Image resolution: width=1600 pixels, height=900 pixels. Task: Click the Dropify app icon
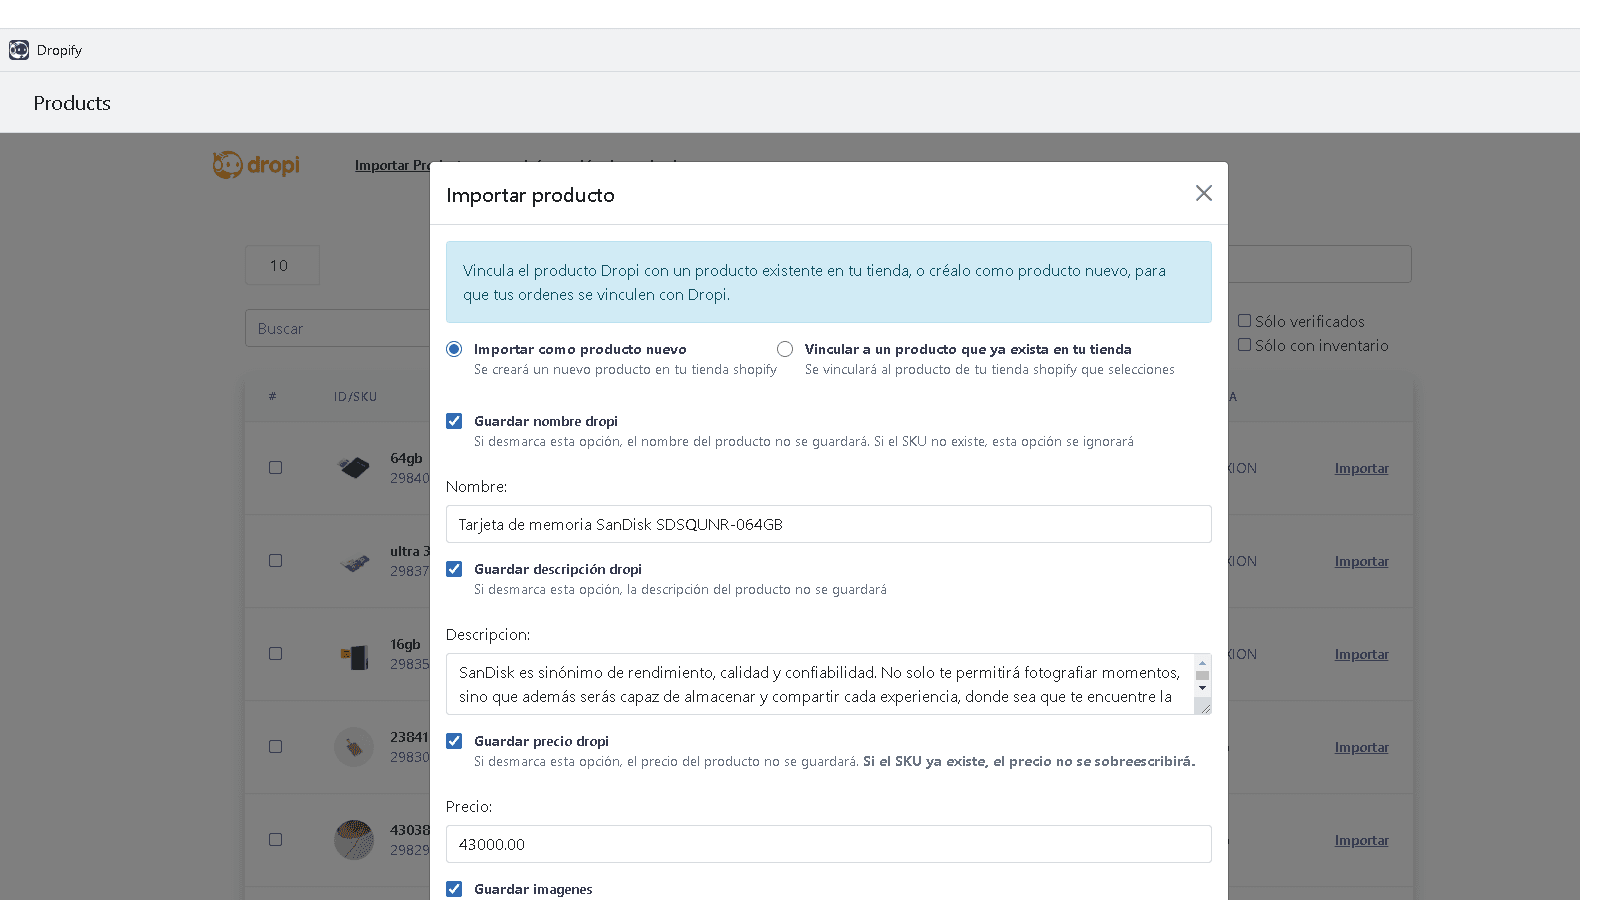point(19,50)
